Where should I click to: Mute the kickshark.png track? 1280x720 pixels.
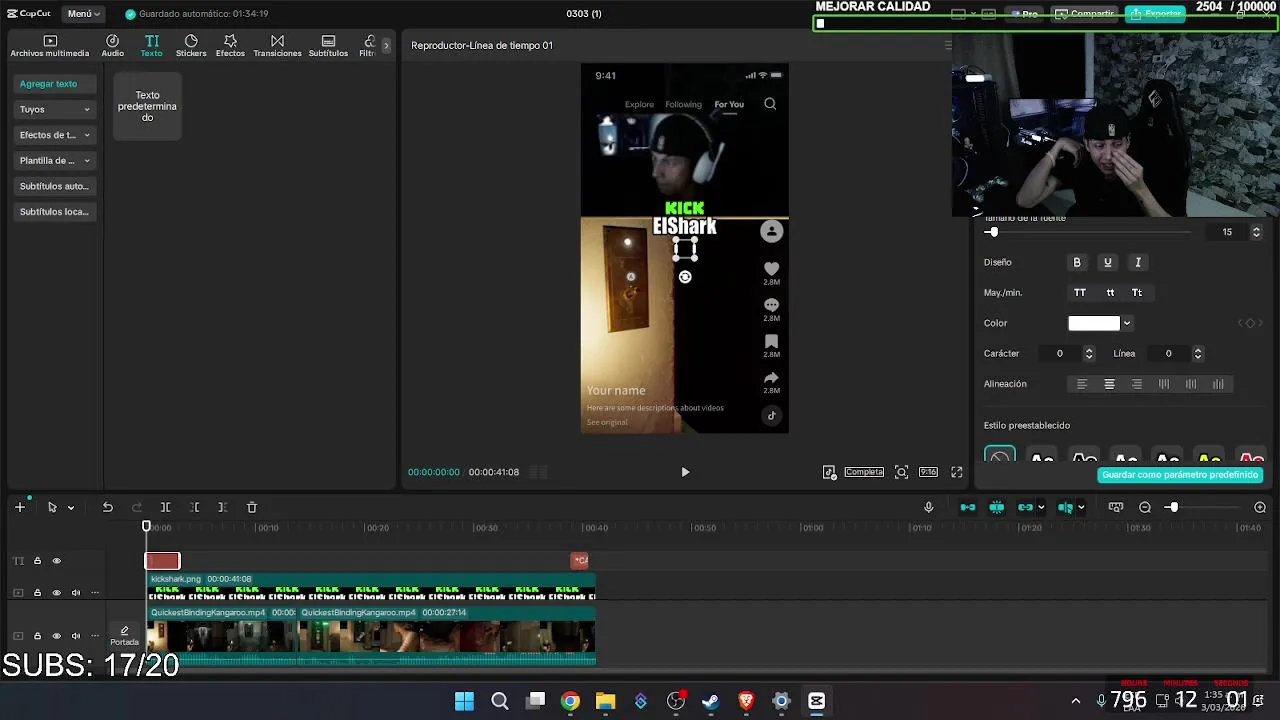pos(75,593)
